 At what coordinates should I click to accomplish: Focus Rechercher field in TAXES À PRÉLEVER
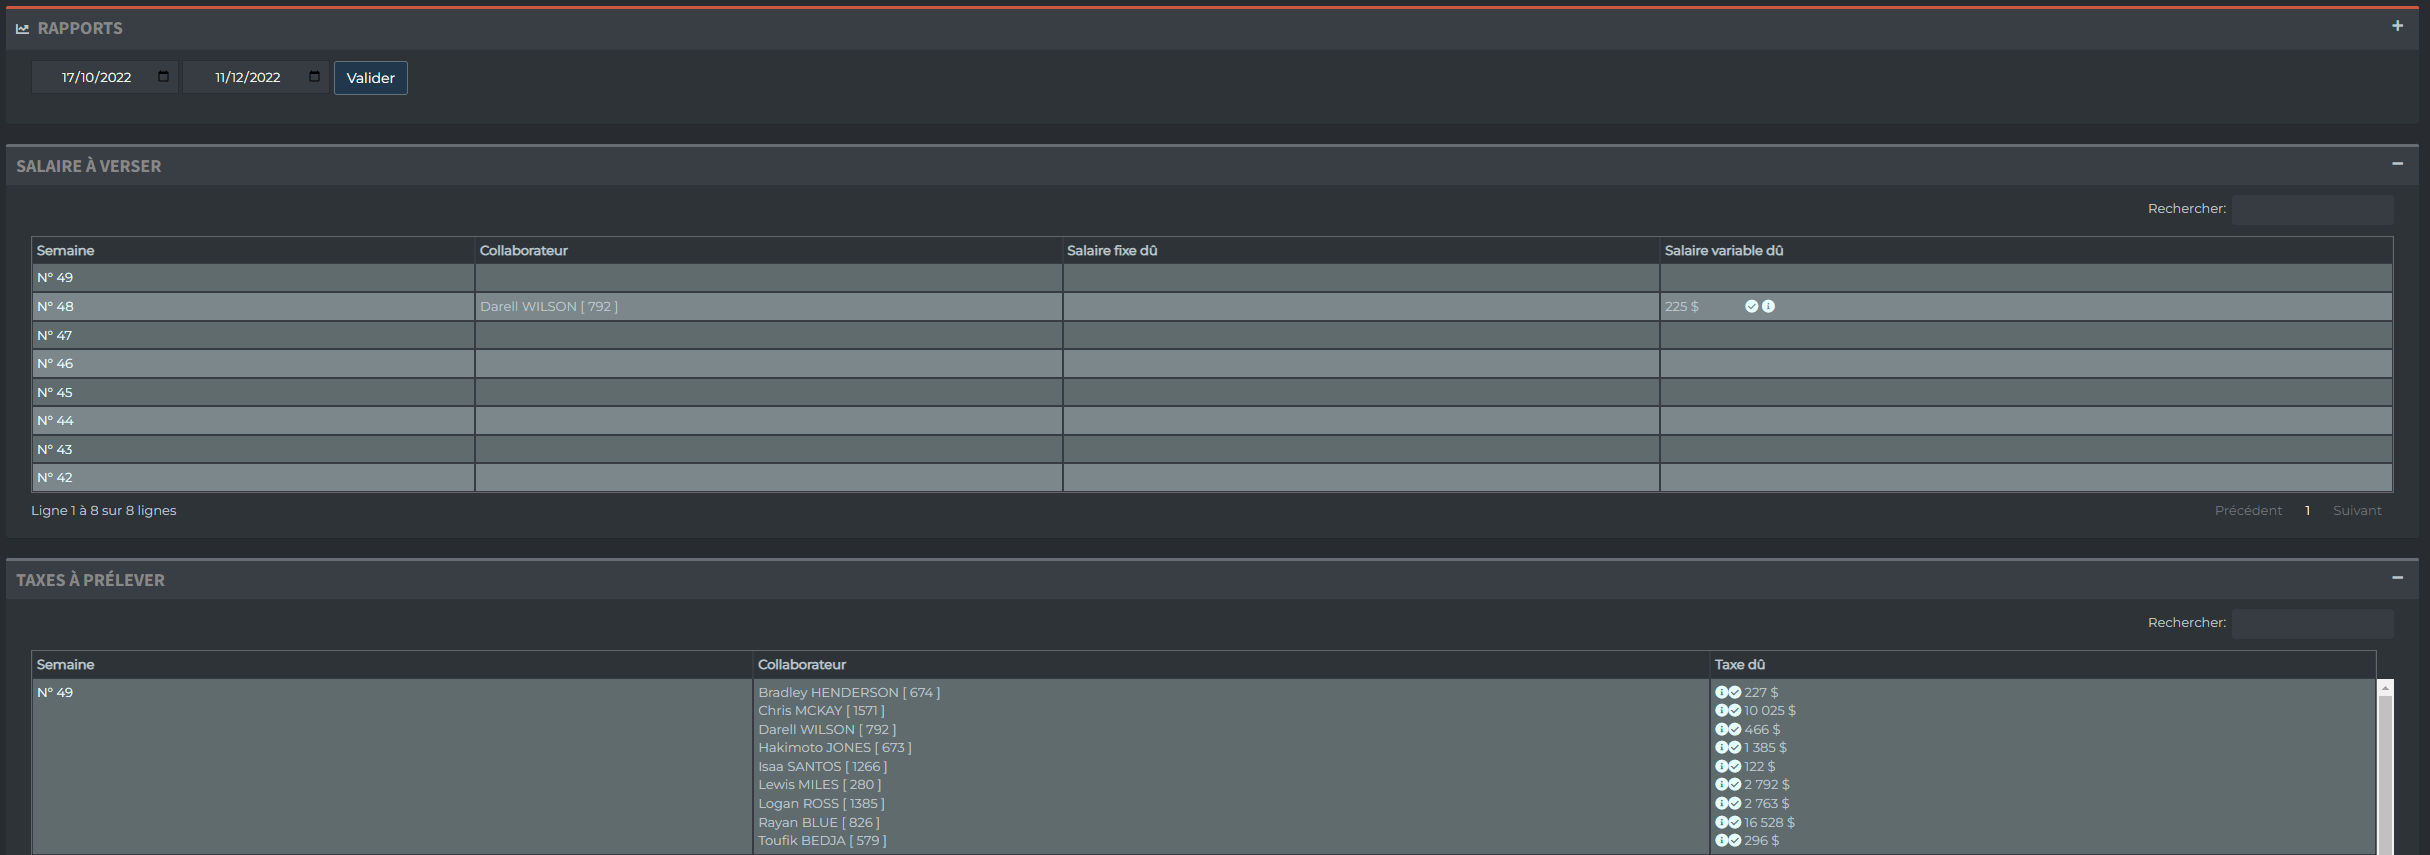pyautogui.click(x=2312, y=624)
